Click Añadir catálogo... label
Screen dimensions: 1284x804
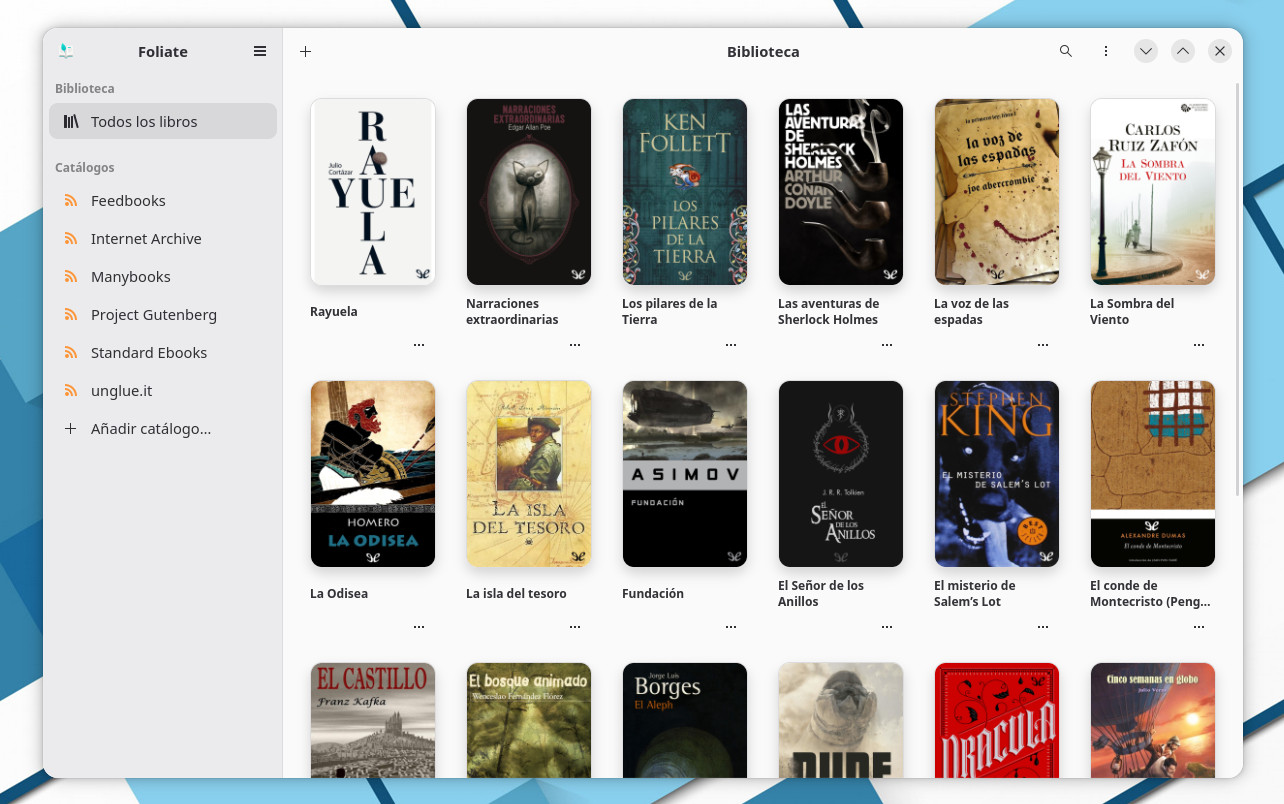[x=151, y=428]
